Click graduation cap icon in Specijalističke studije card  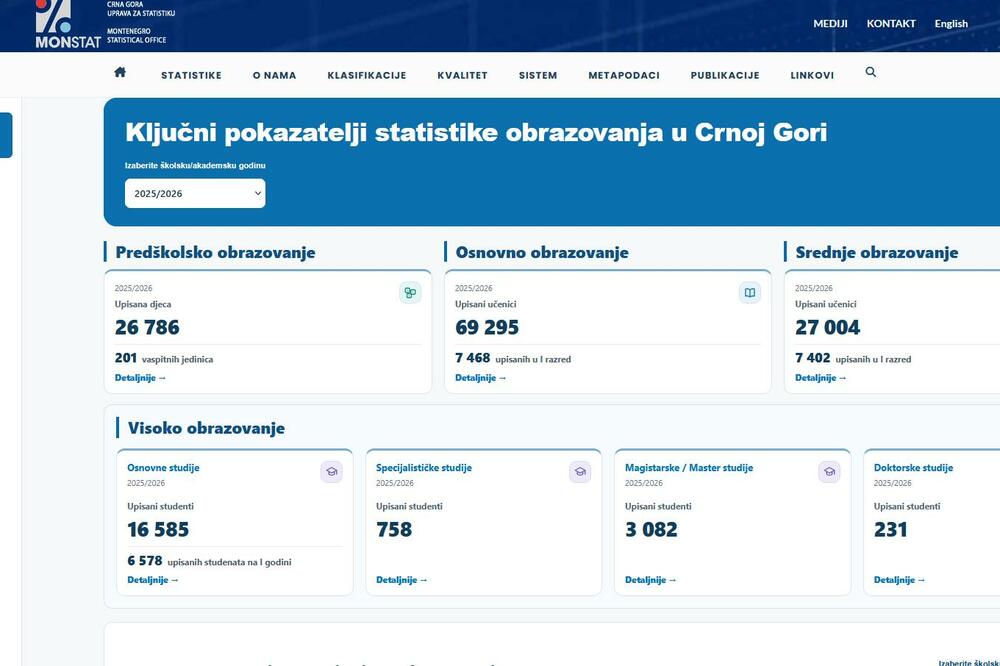point(580,472)
